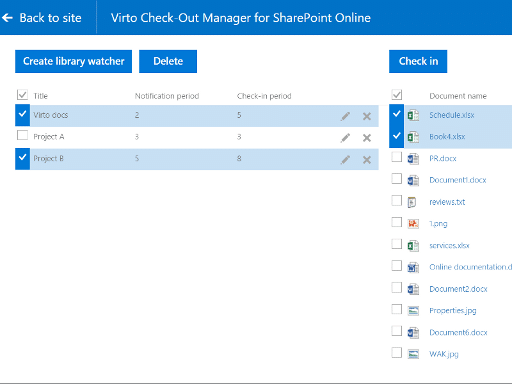Screen dimensions: 512x384
Task: Edit the Project A watcher with pencil icon
Action: tap(345, 138)
